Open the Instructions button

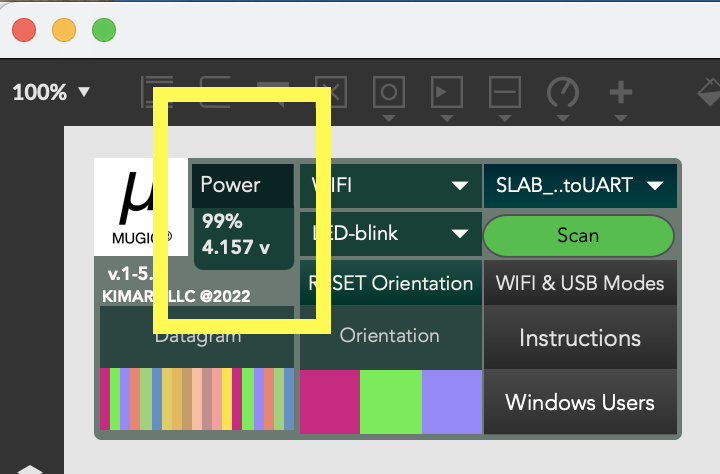579,338
